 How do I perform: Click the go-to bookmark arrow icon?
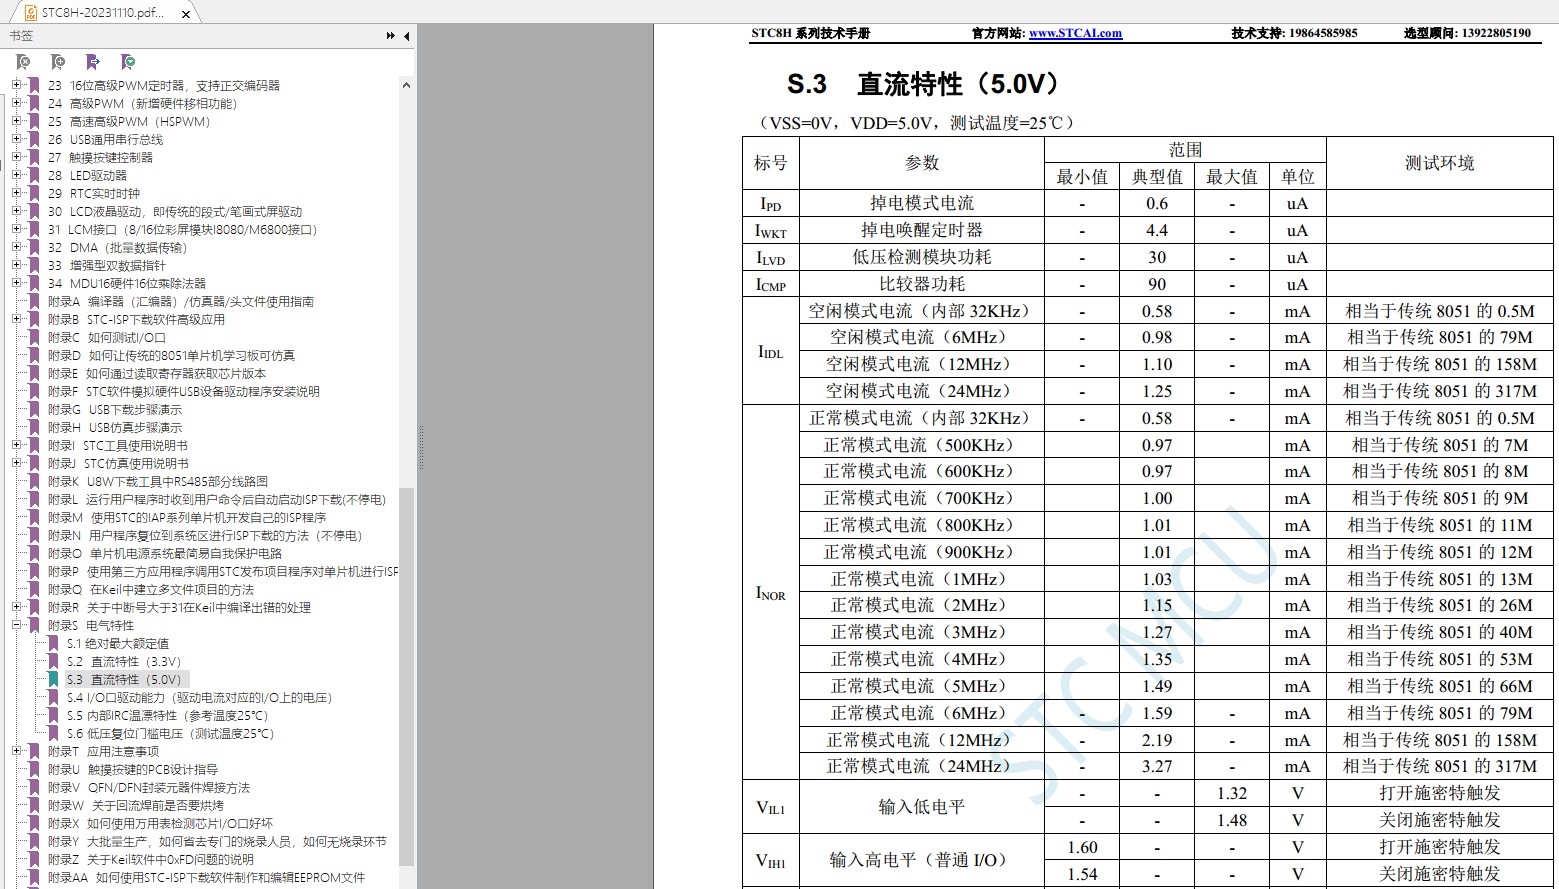point(93,62)
